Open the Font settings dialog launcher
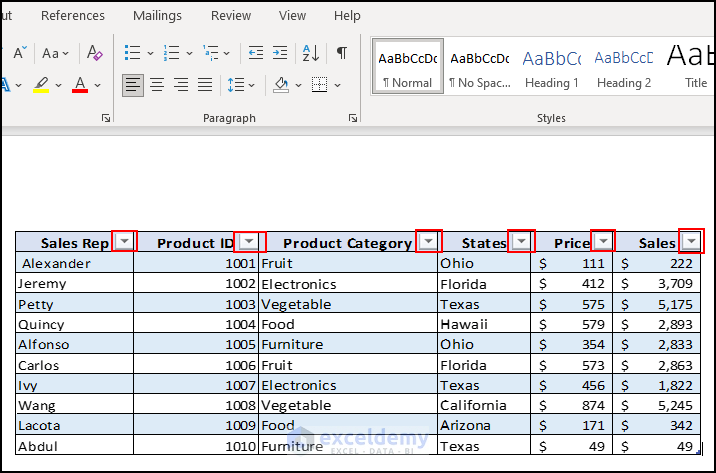This screenshot has width=716, height=473. click(x=106, y=118)
